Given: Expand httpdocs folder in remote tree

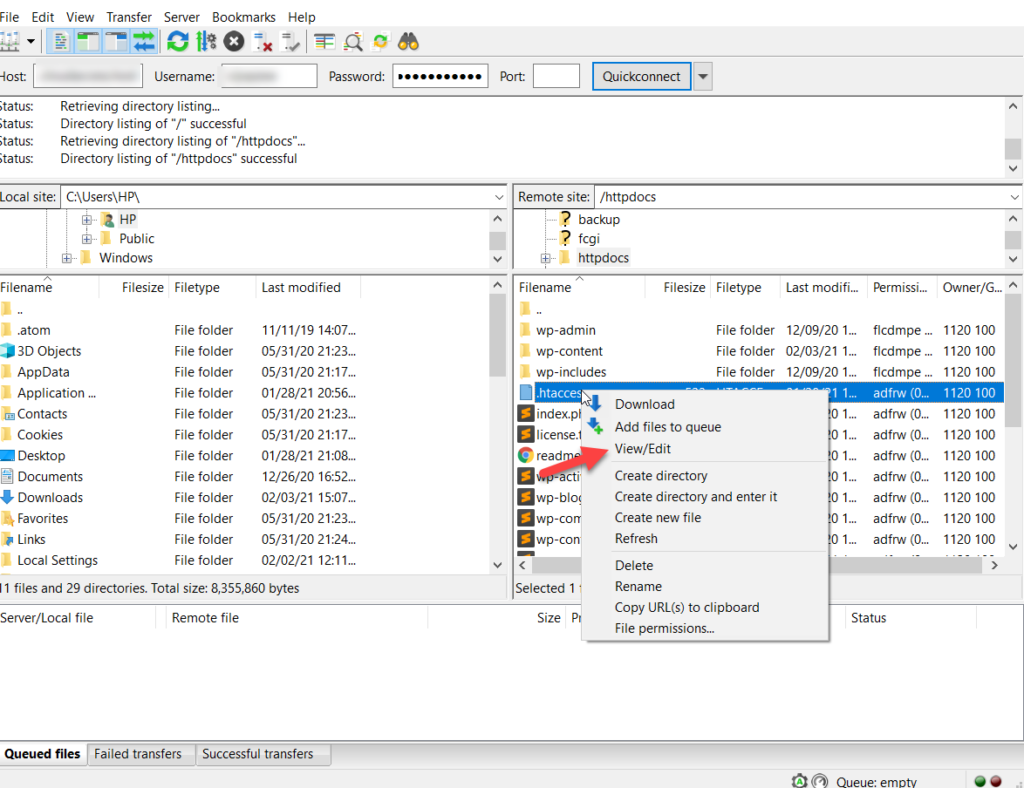Looking at the screenshot, I should (545, 259).
